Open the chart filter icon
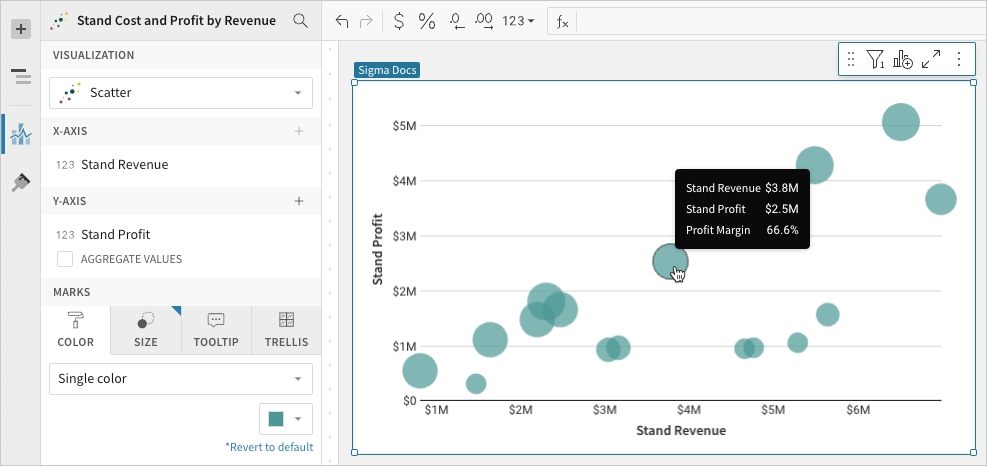 click(x=876, y=60)
